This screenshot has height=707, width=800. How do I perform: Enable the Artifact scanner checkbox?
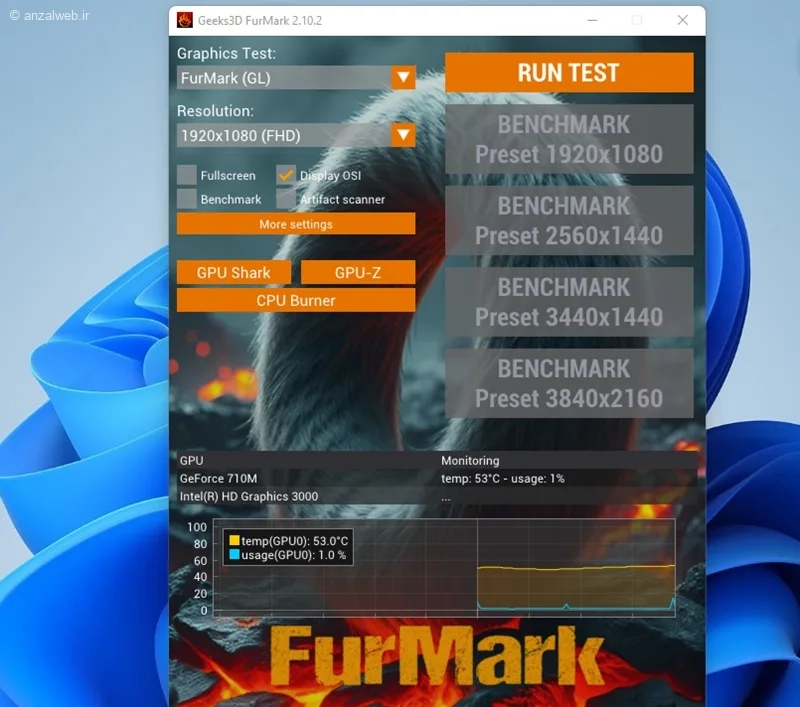point(286,199)
